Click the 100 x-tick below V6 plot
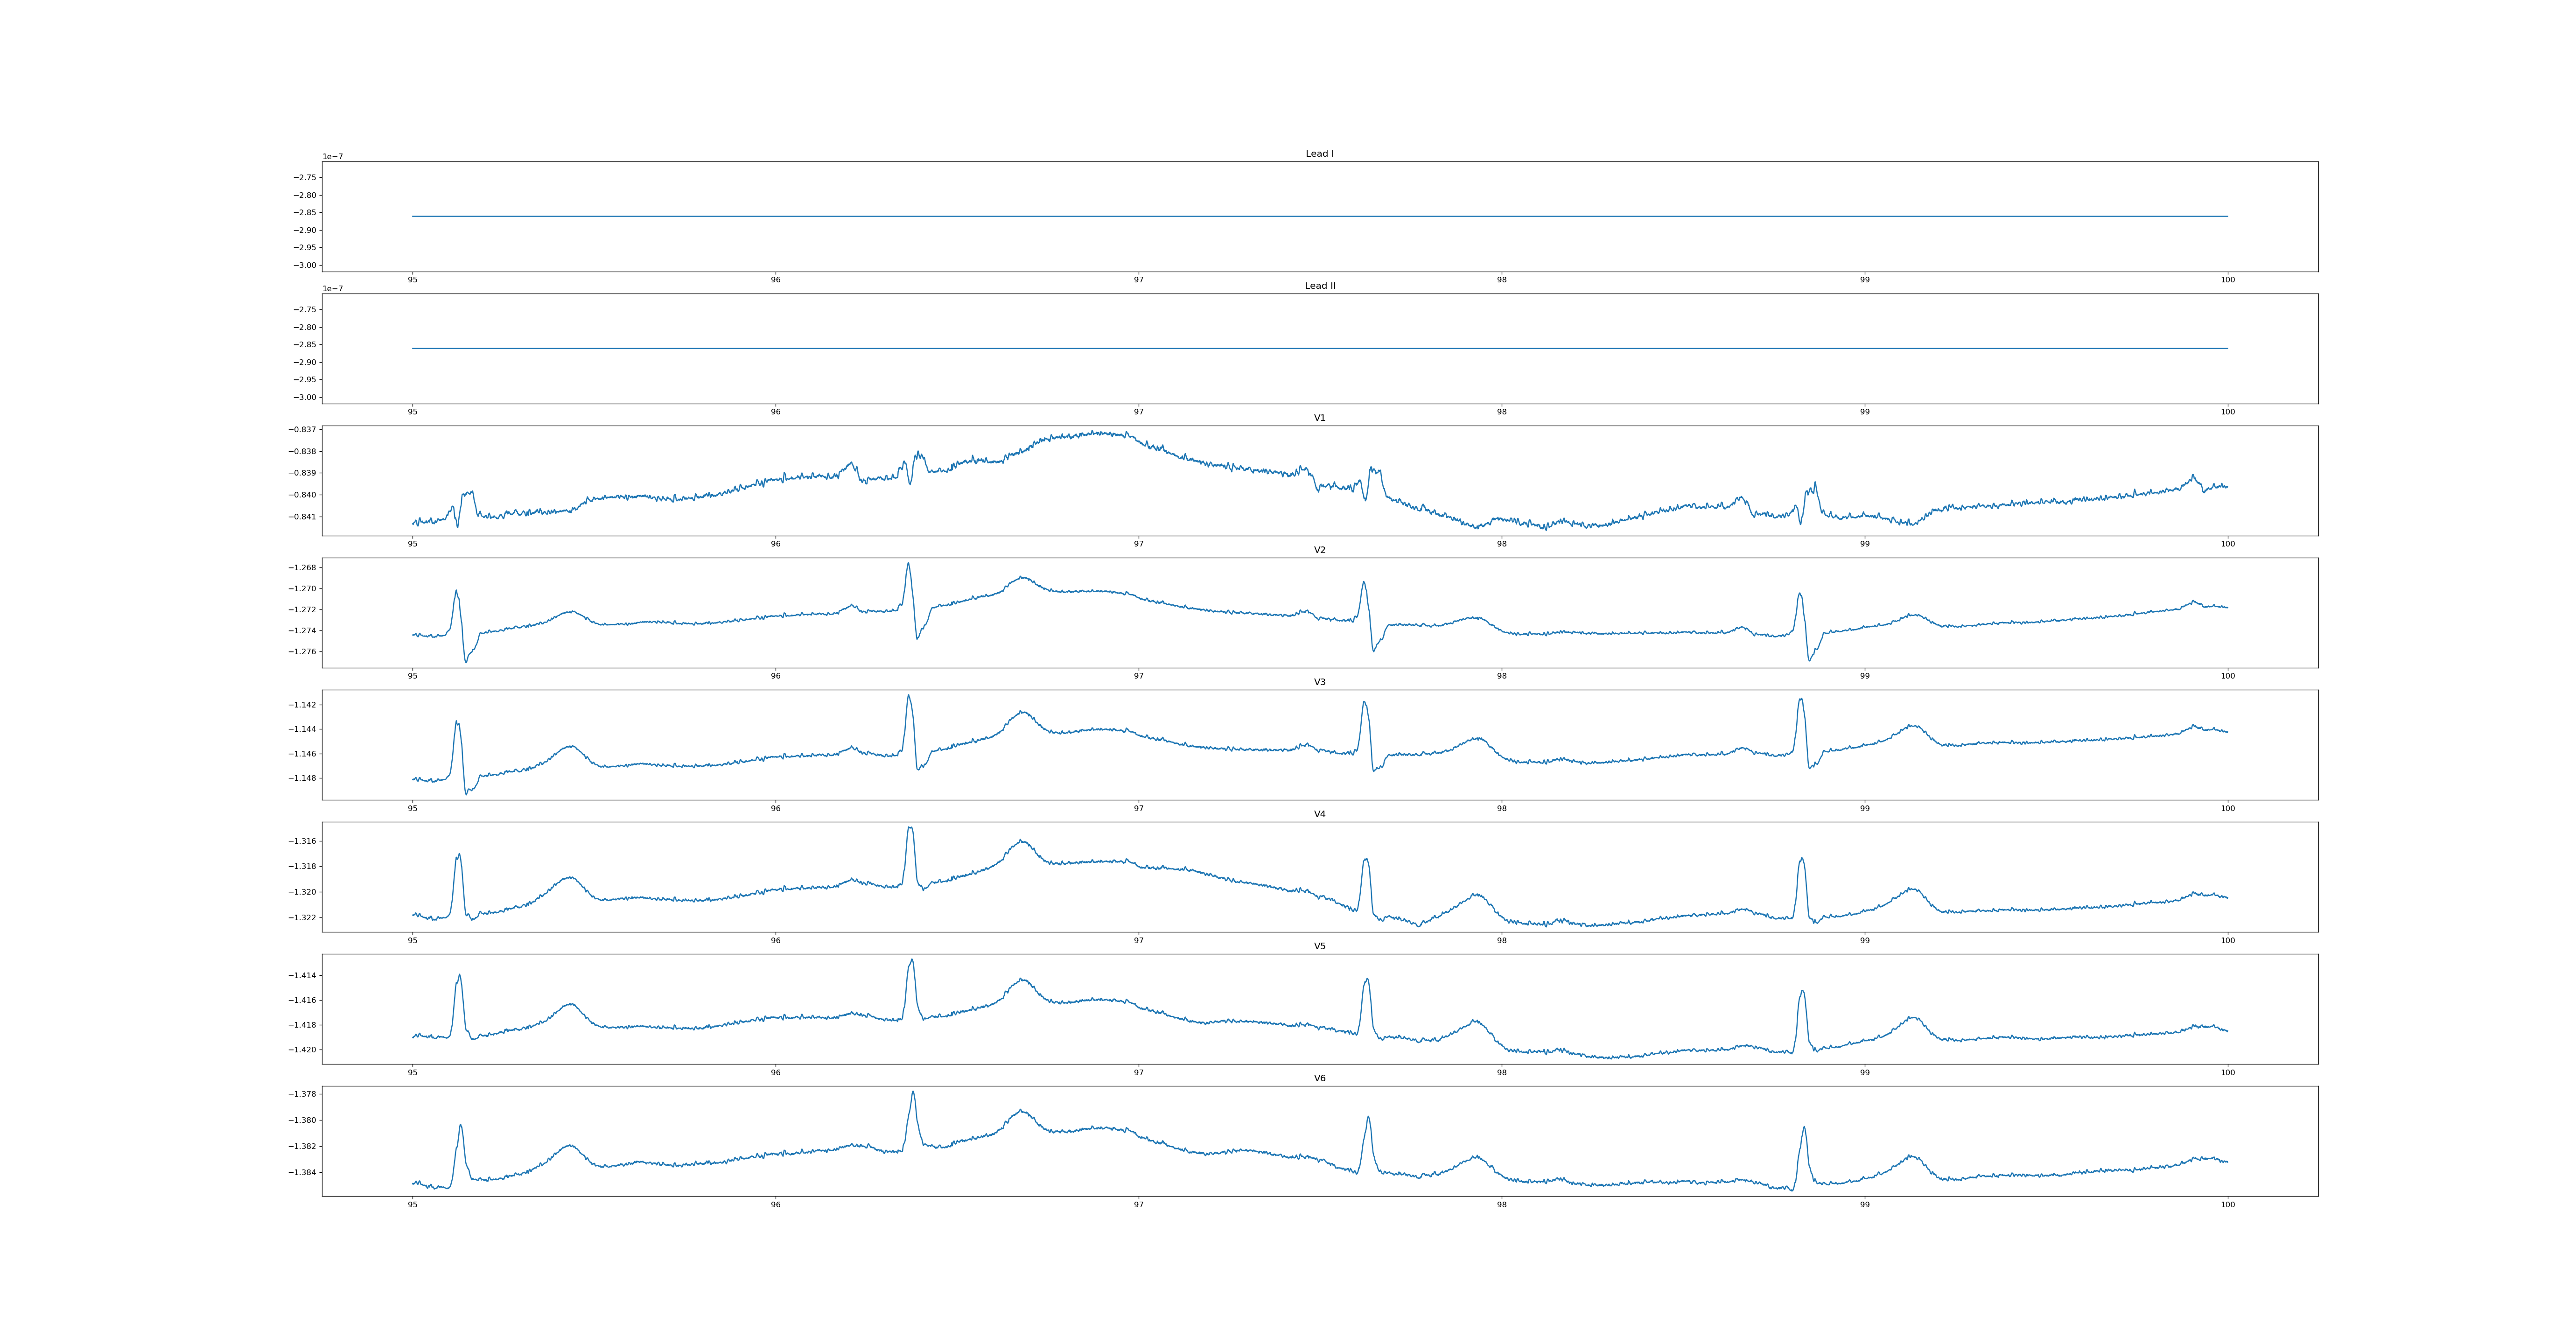This screenshot has height=1344, width=2576. pyautogui.click(x=2227, y=1204)
